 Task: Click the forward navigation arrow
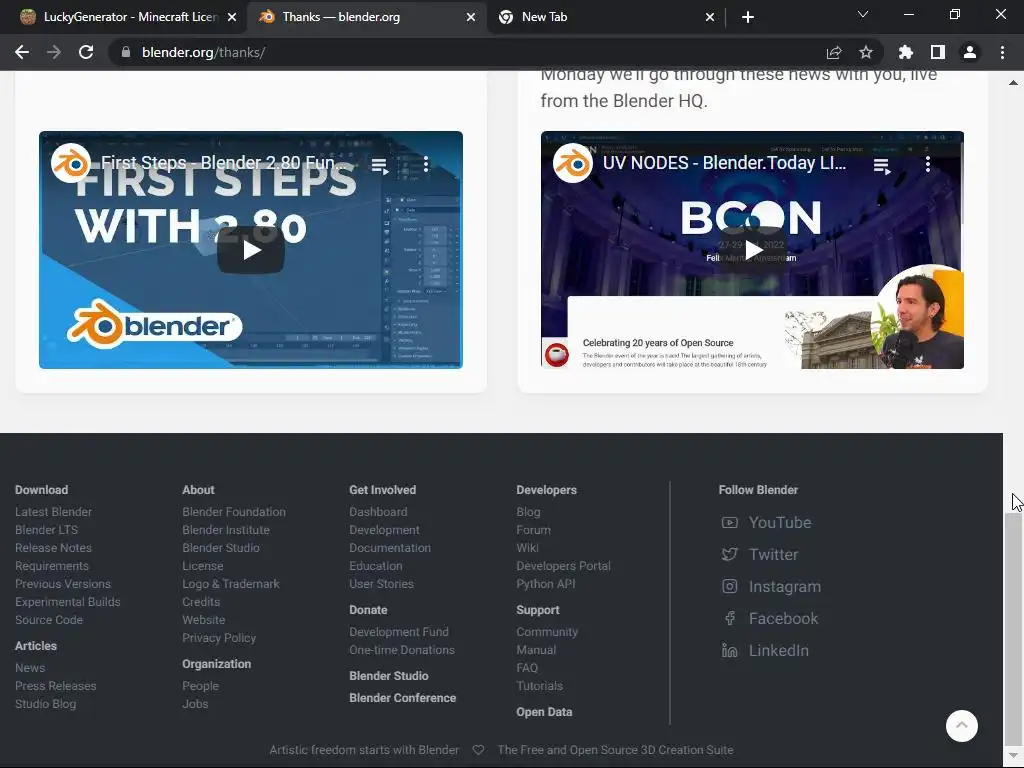pos(54,52)
